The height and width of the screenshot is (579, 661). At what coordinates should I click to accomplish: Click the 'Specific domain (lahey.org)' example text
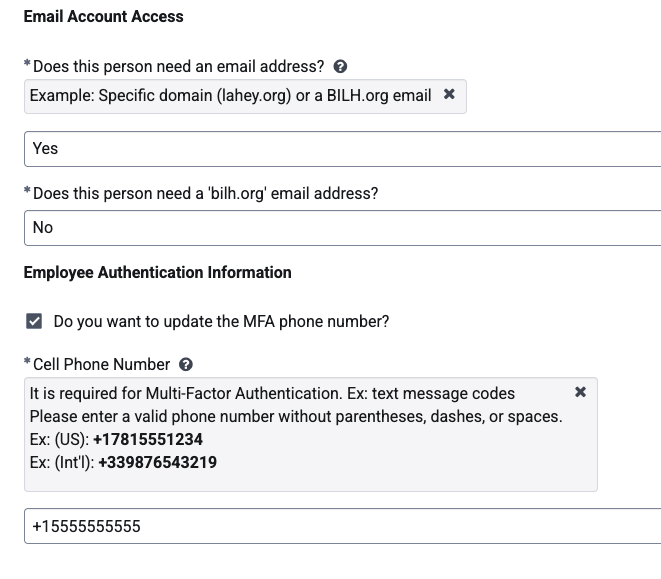(x=195, y=96)
